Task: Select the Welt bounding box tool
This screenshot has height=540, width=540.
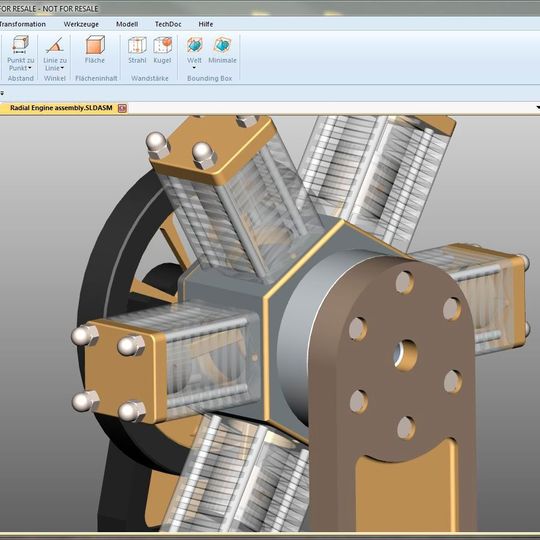Action: 194,52
